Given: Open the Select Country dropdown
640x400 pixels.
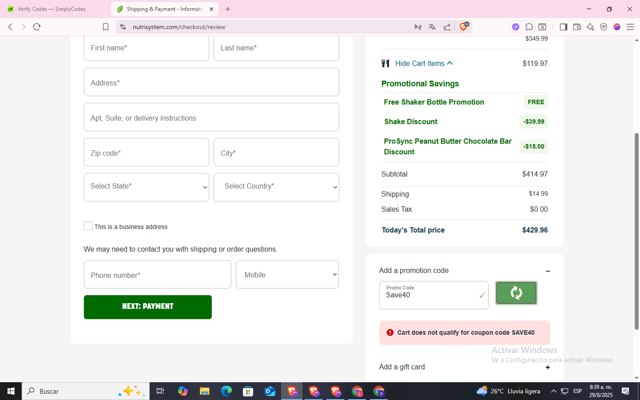Looking at the screenshot, I should point(276,187).
